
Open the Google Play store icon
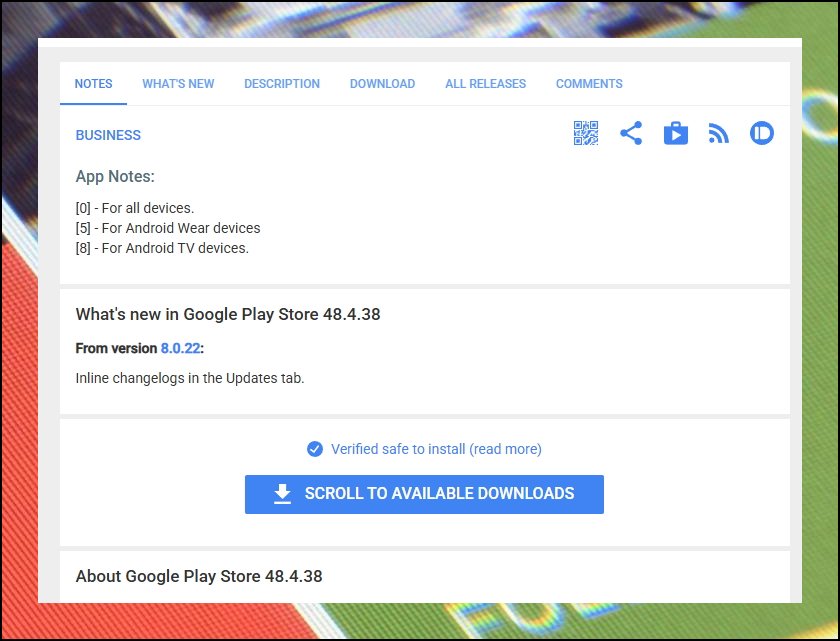676,133
